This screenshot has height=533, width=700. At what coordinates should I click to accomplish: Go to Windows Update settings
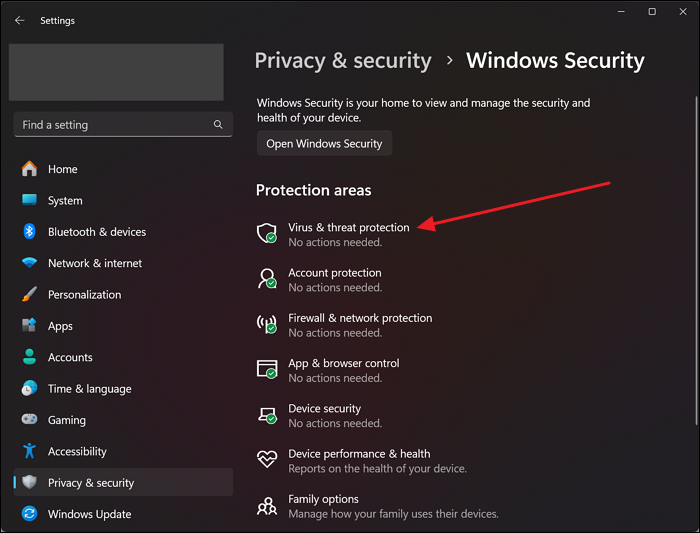point(89,514)
